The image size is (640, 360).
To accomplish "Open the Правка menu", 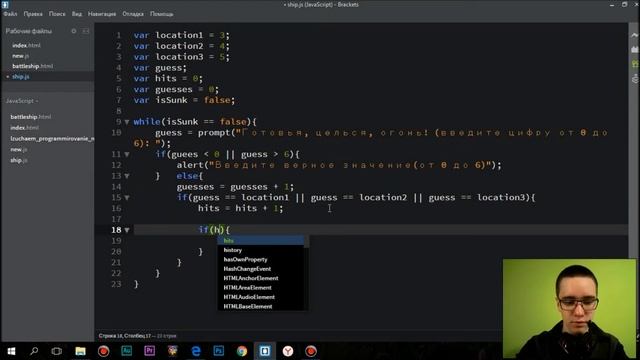I will tap(33, 14).
